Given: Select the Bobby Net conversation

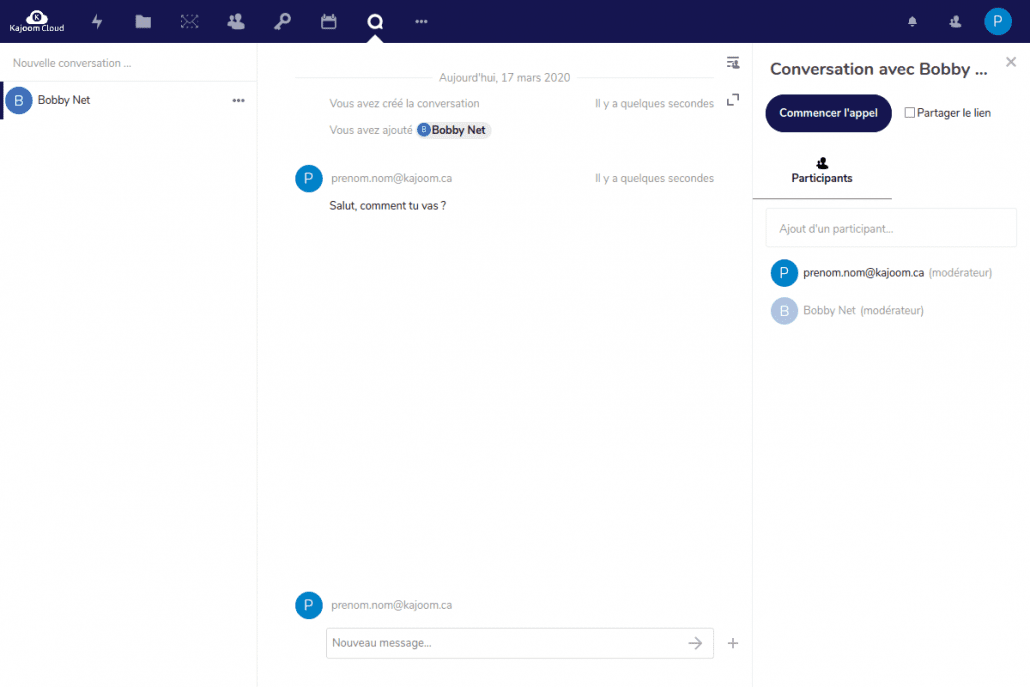Looking at the screenshot, I should 128,100.
